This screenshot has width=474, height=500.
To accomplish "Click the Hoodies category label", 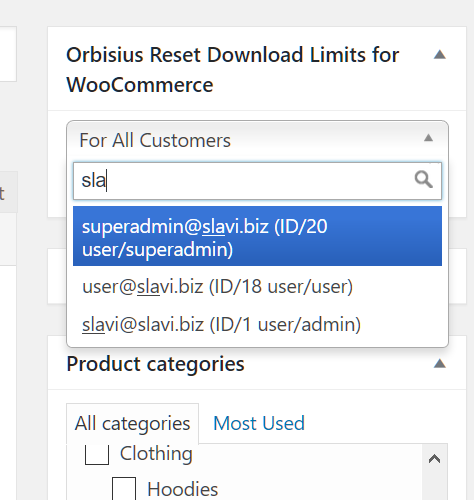I will (x=183, y=489).
